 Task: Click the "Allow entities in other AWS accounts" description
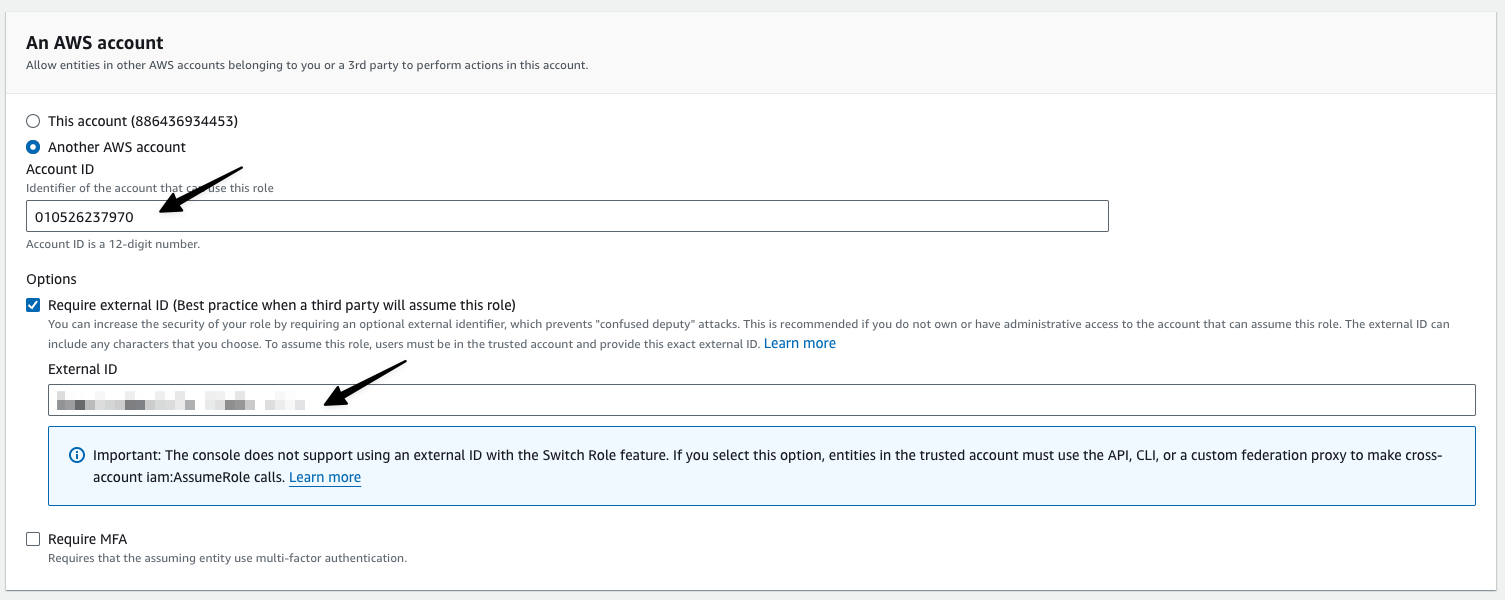(x=306, y=65)
